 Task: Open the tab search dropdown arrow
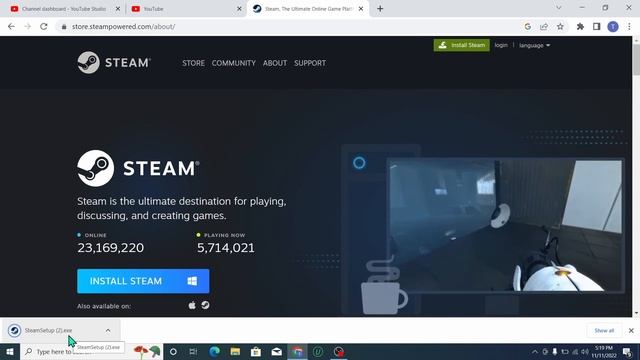[558, 8]
